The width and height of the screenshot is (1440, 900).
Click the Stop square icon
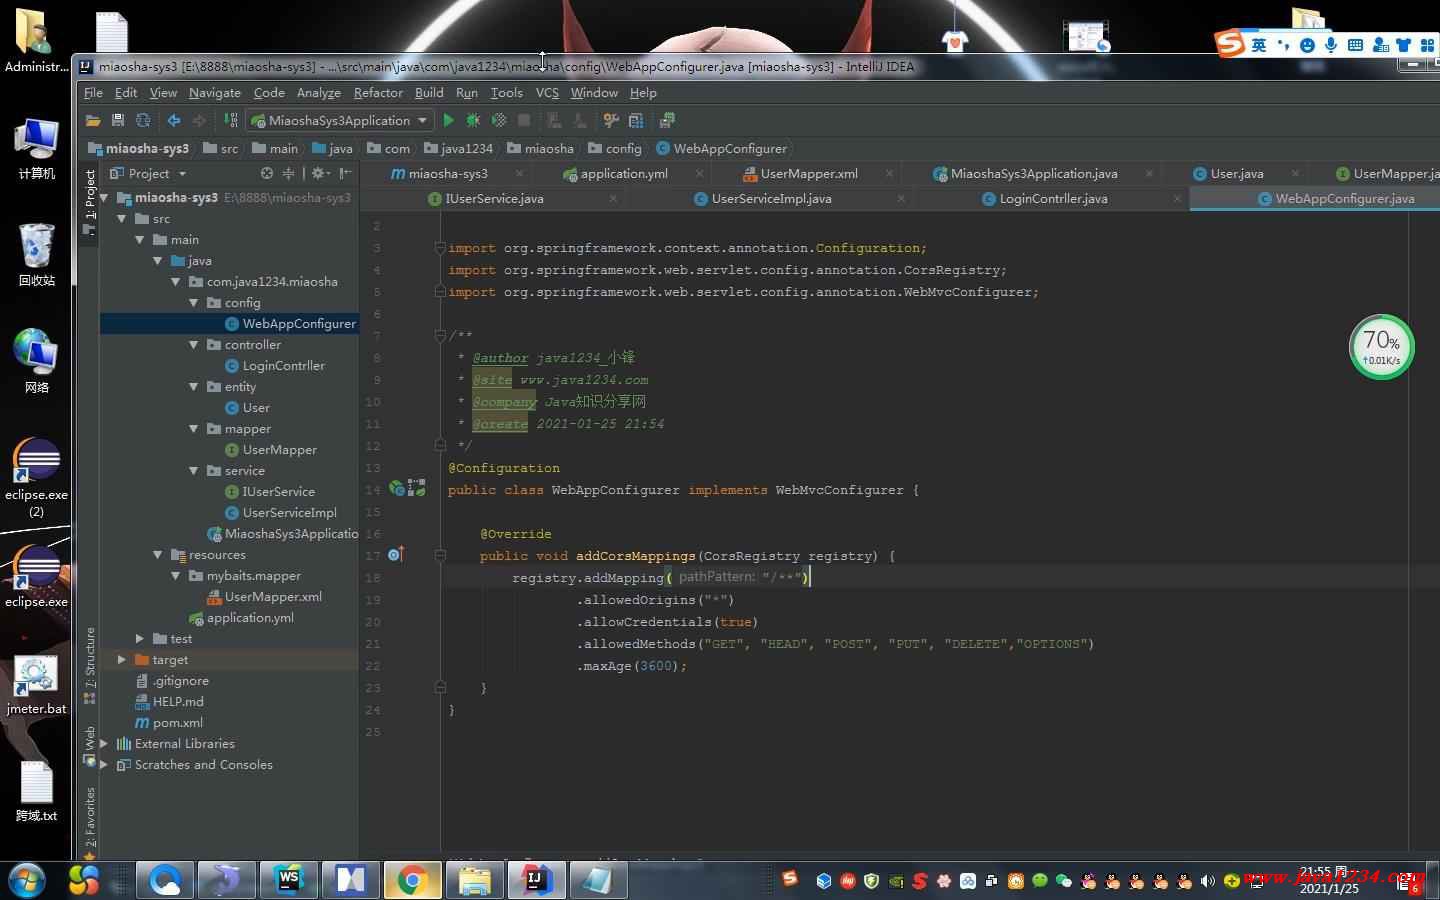[523, 120]
